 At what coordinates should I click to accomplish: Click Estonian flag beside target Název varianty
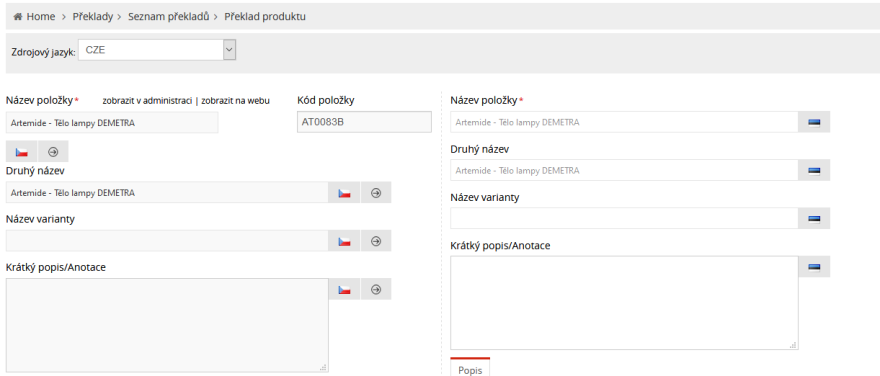point(814,218)
